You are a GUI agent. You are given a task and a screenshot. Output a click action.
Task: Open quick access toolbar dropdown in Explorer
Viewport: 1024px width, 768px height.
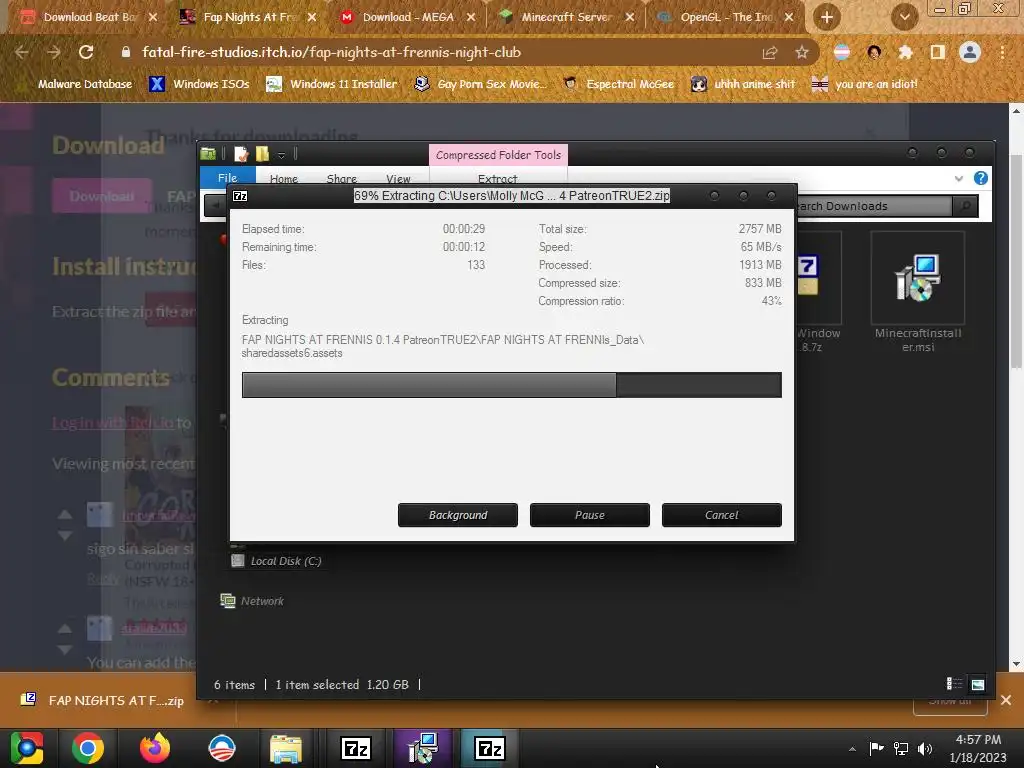pyautogui.click(x=281, y=155)
